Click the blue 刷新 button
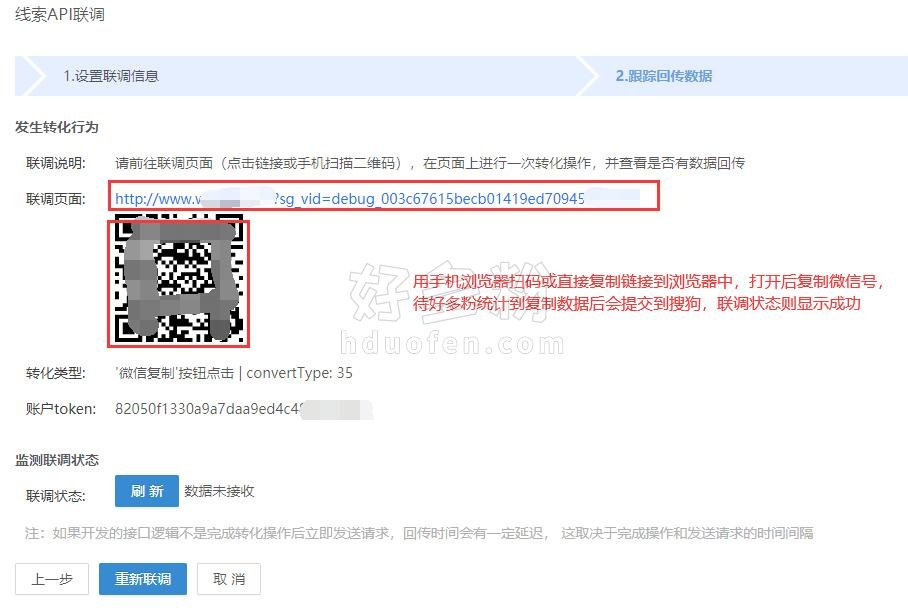Image resolution: width=908 pixels, height=615 pixels. point(147,491)
